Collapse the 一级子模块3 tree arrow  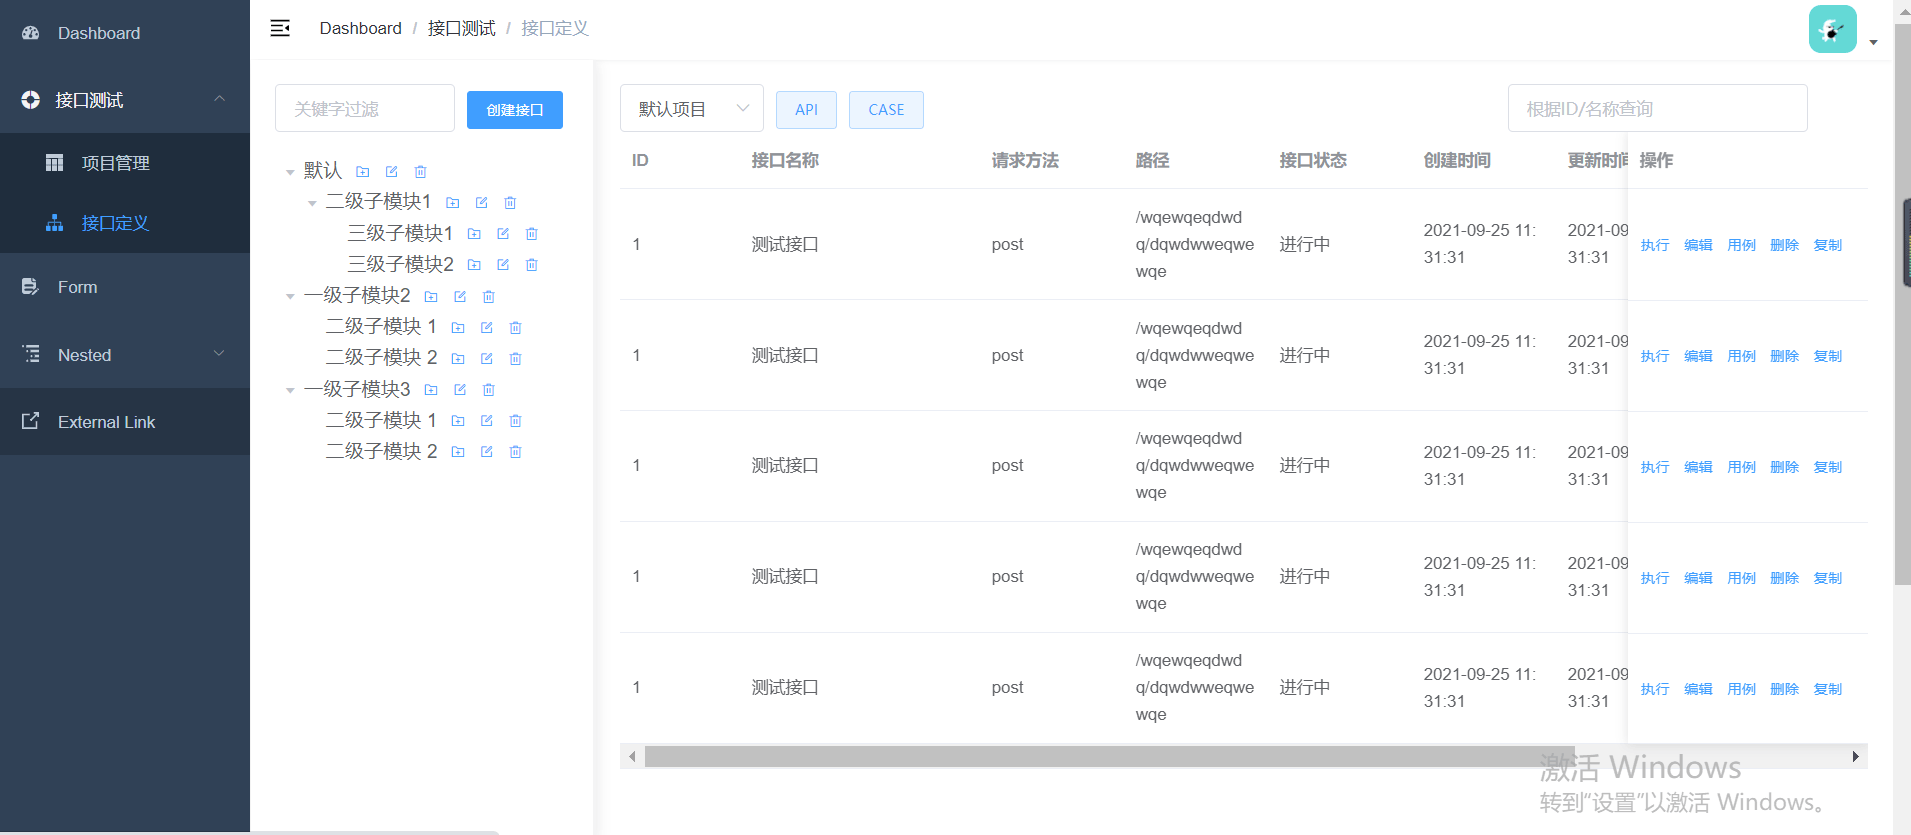click(290, 390)
